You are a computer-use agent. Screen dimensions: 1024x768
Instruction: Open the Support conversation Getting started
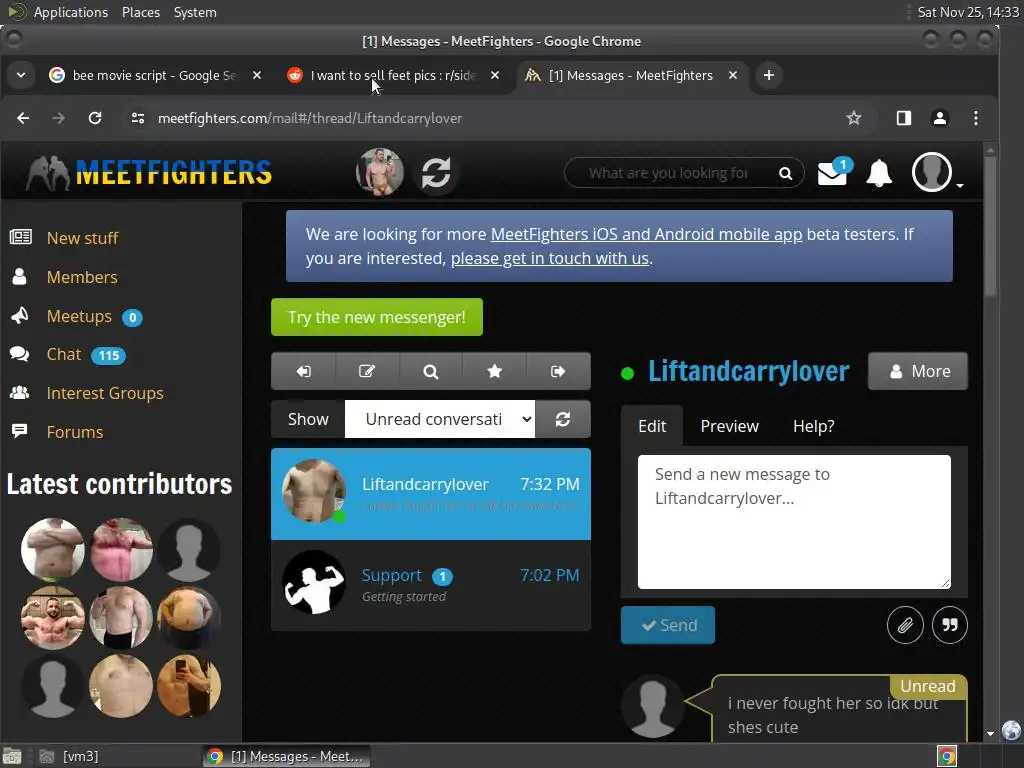tap(431, 586)
